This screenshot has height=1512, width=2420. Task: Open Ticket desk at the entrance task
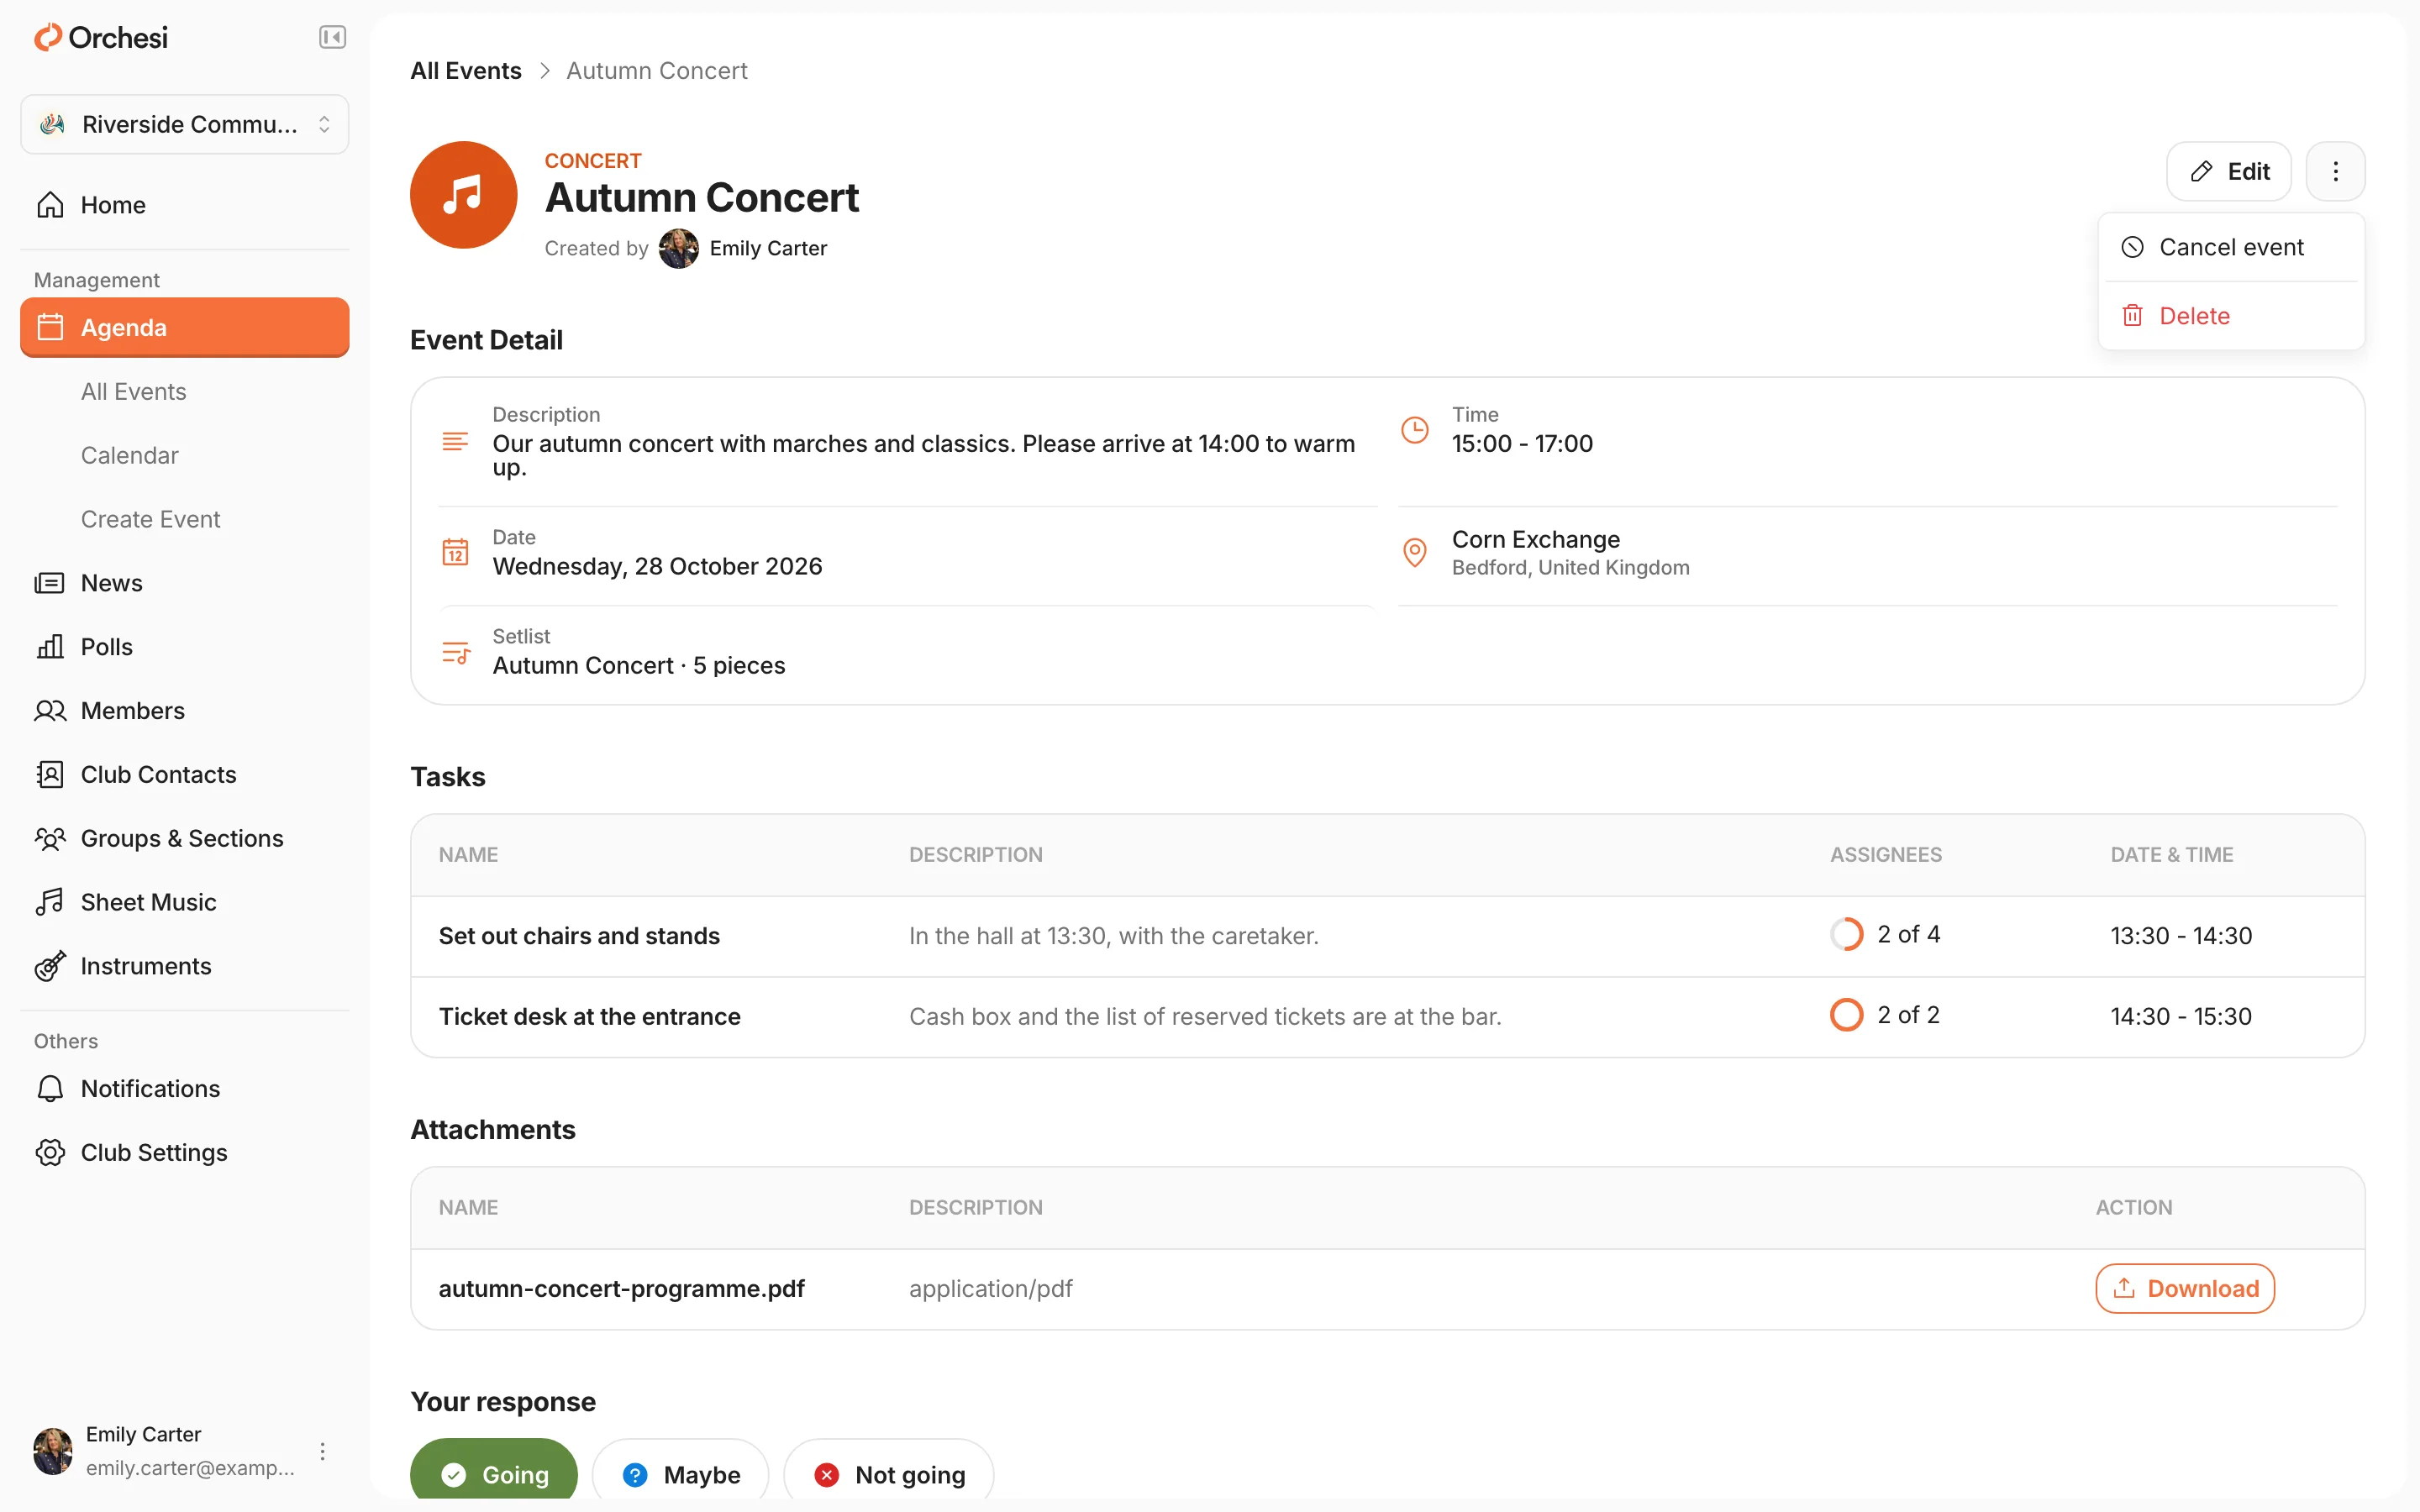click(1387, 1017)
